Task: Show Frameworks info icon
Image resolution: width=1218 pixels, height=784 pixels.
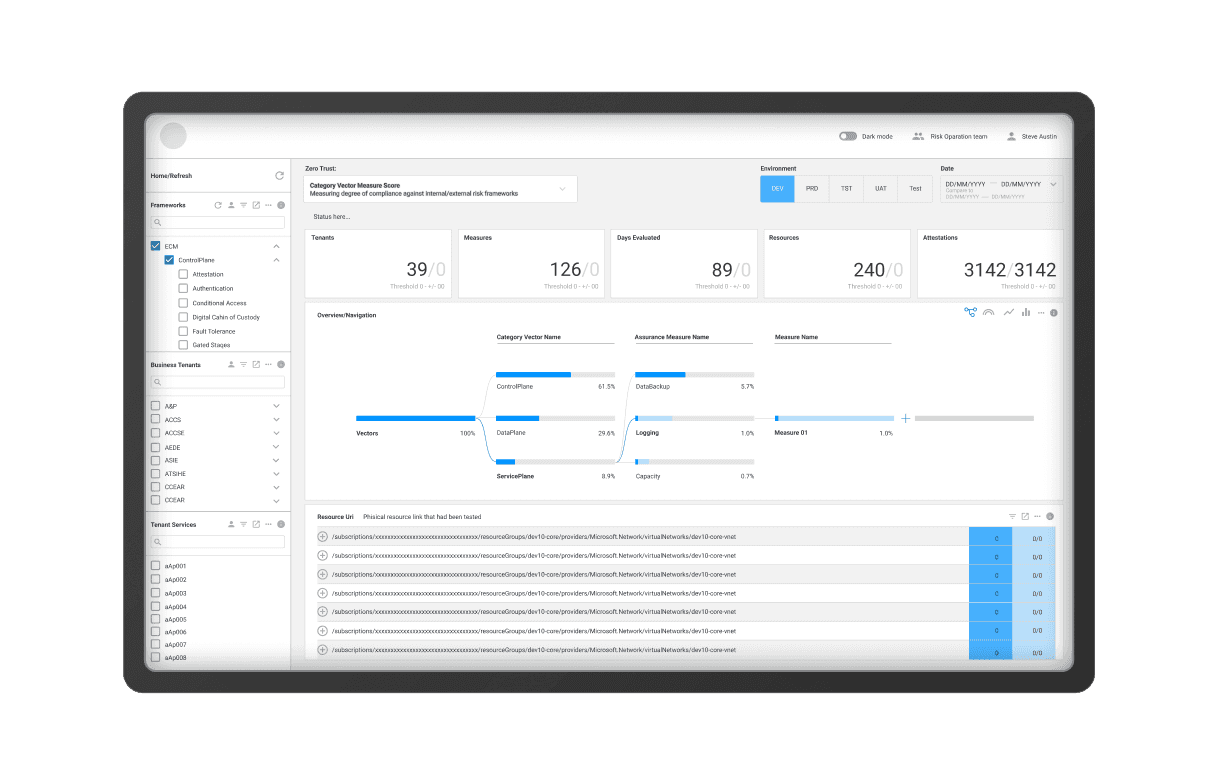Action: [281, 205]
